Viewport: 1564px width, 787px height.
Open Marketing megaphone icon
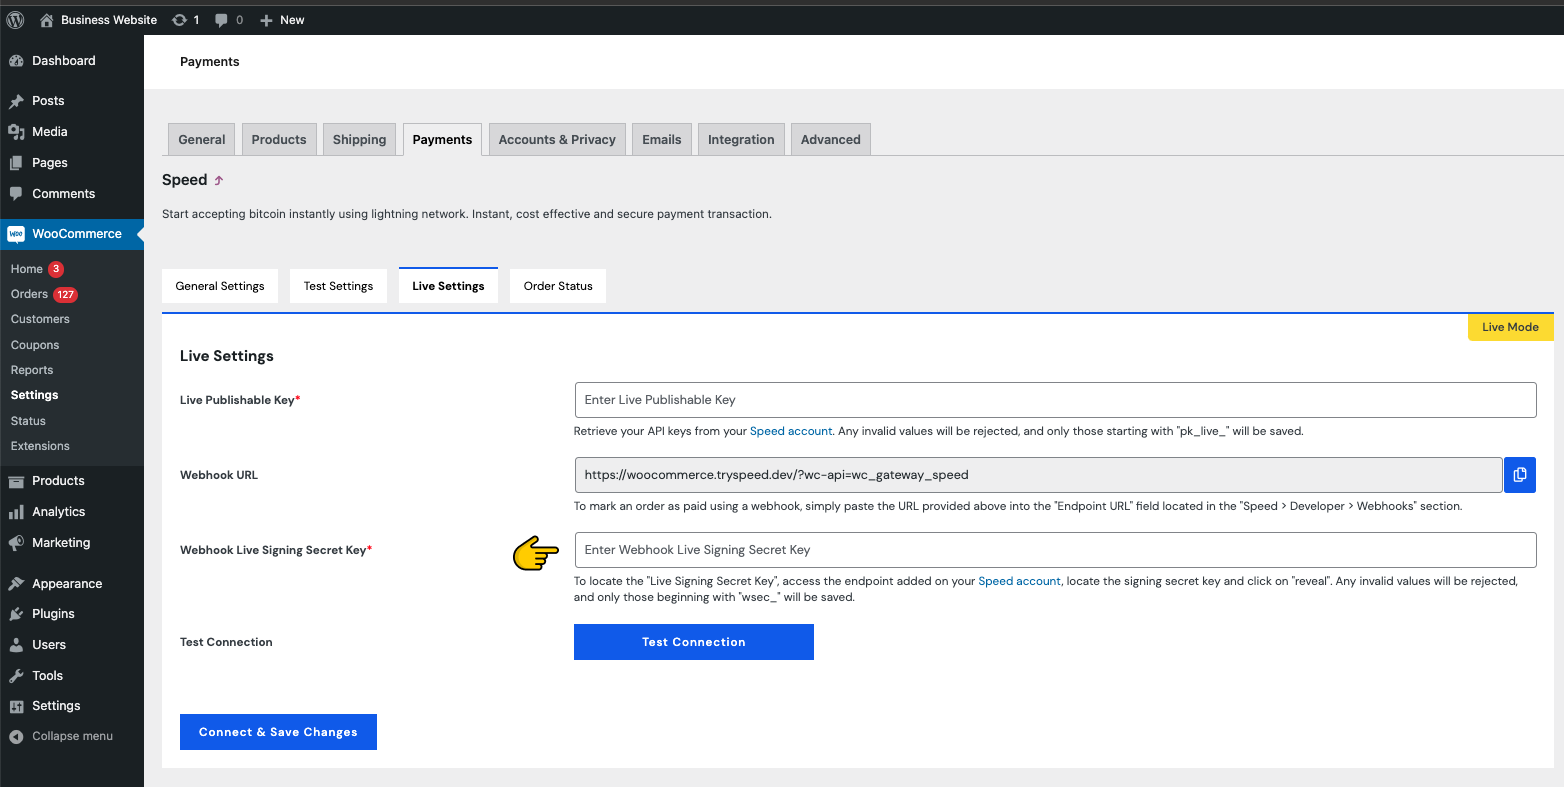tap(16, 543)
